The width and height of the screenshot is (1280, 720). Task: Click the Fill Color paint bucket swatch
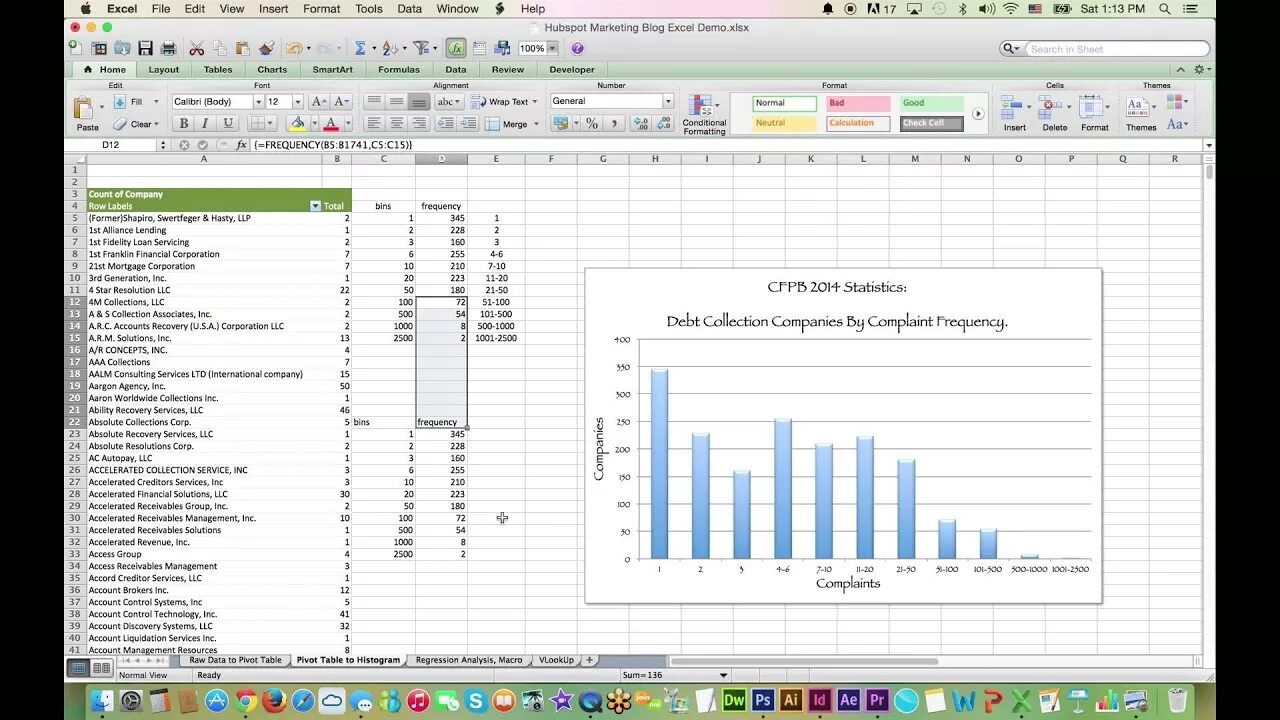296,123
